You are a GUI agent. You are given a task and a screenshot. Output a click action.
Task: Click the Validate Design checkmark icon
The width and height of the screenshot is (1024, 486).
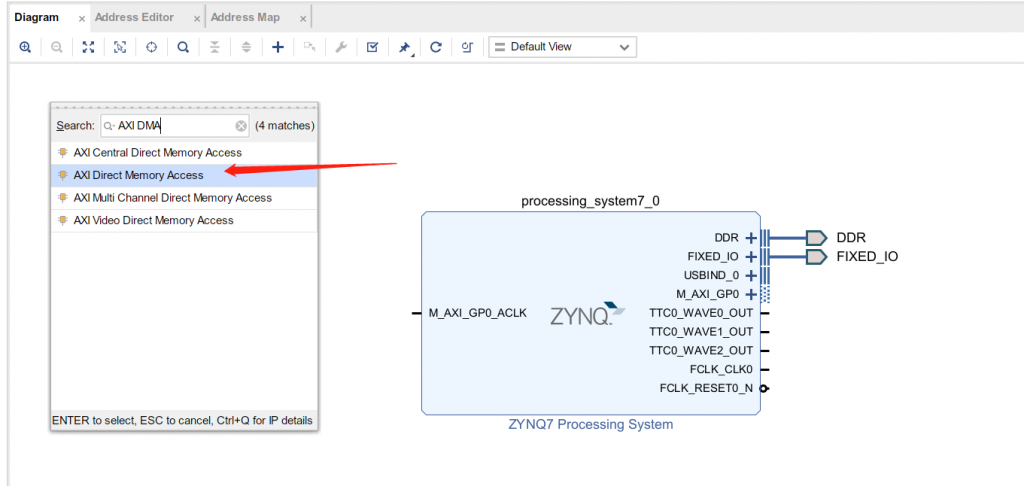[x=372, y=47]
